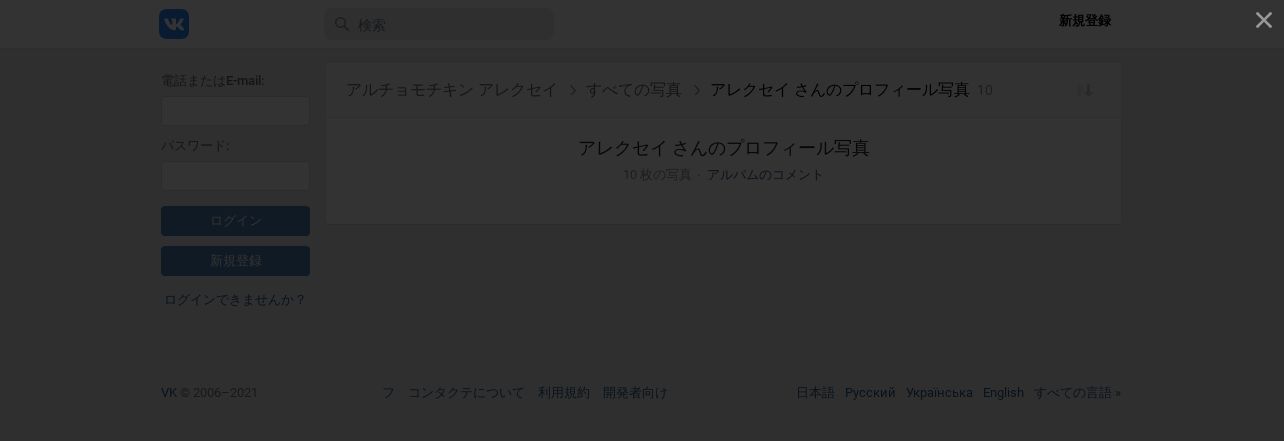Switch language to English

[x=1003, y=393]
